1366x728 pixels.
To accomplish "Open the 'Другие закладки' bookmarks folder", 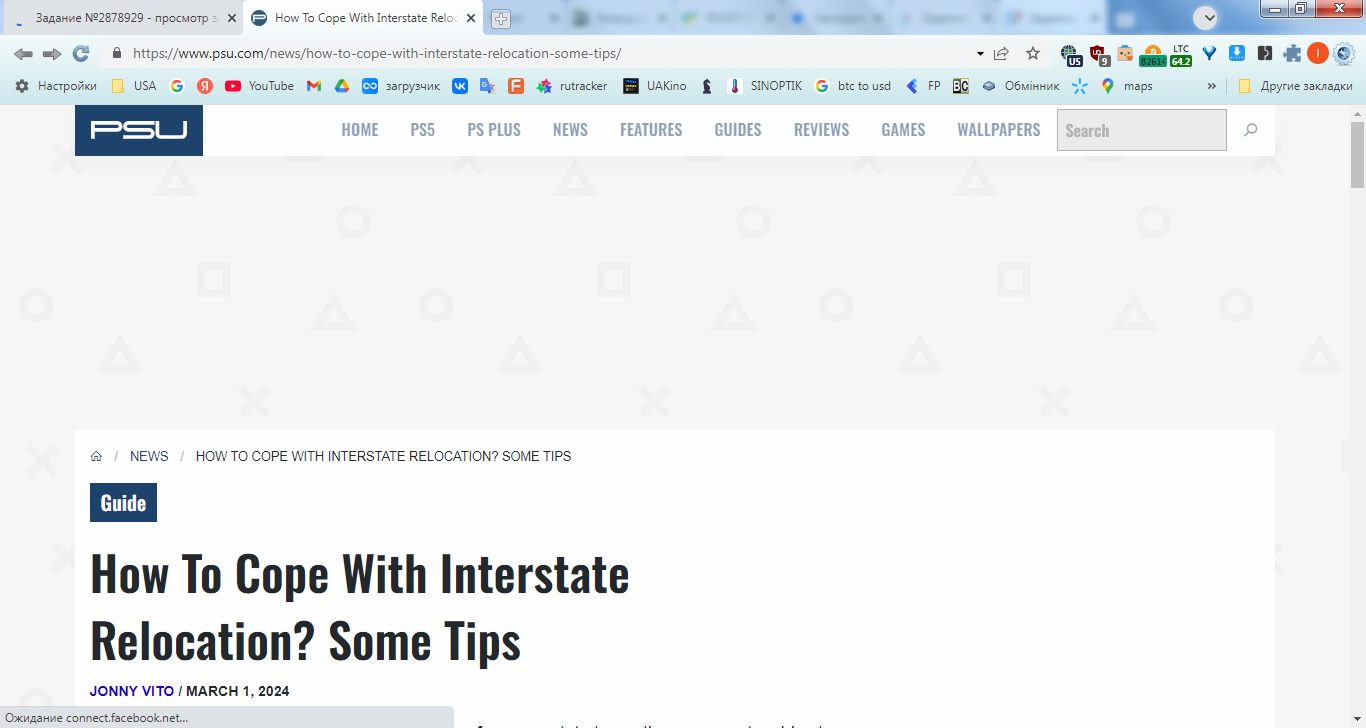I will point(1294,86).
